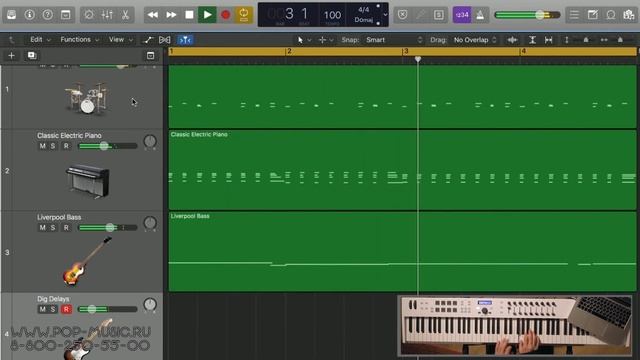The image size is (640, 360).
Task: Toggle the Flex show/hide icon
Action: click(164, 40)
